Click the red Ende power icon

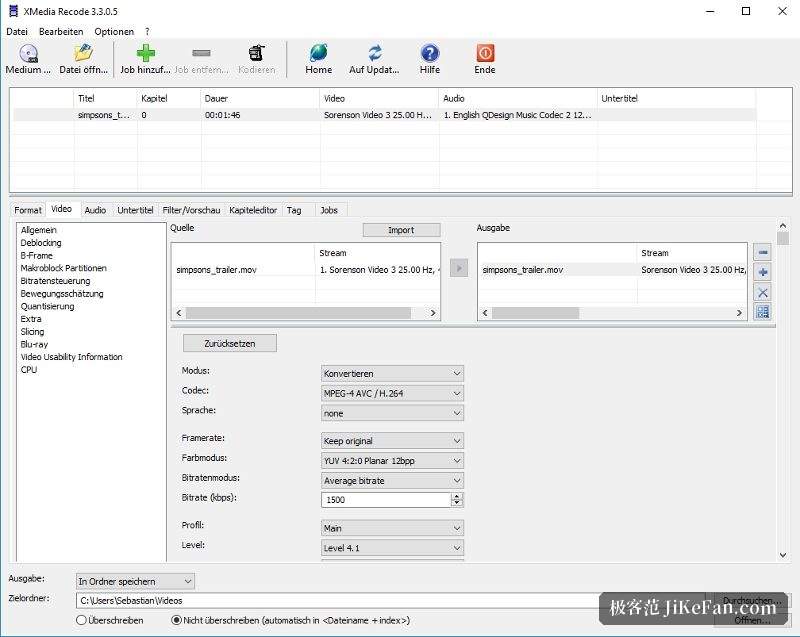click(485, 53)
